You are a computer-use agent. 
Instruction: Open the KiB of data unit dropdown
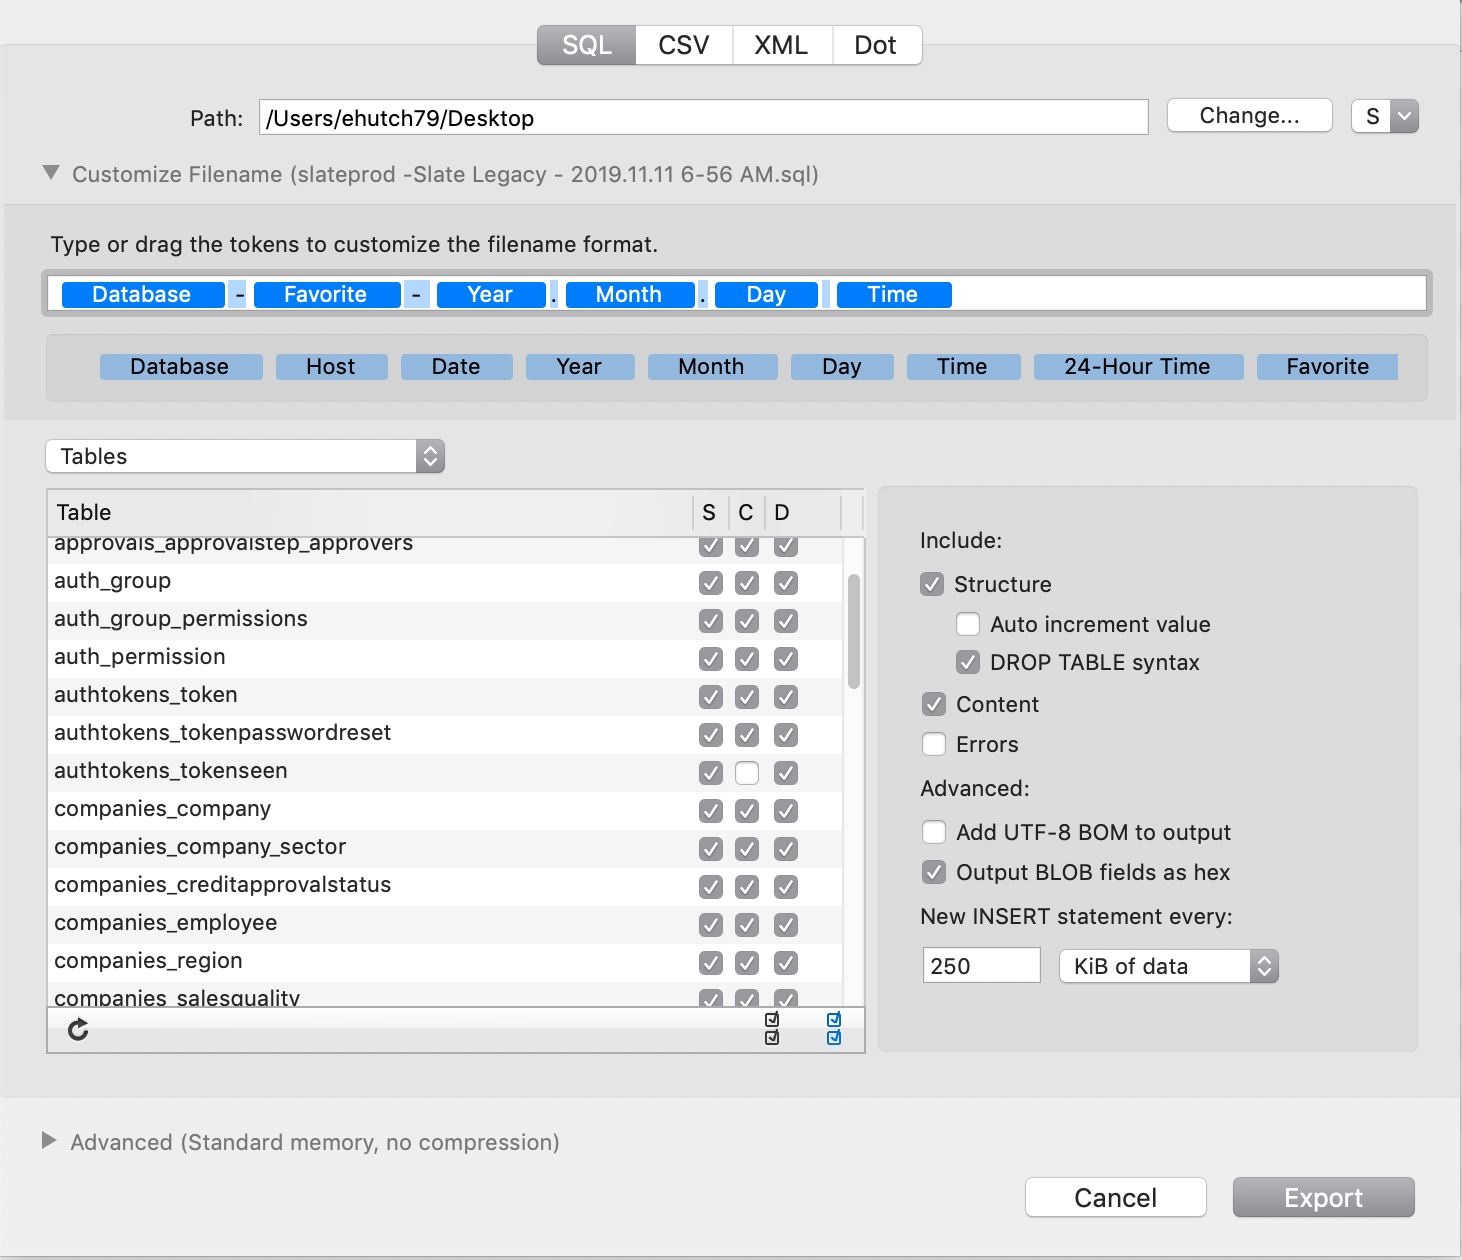pyautogui.click(x=1168, y=965)
